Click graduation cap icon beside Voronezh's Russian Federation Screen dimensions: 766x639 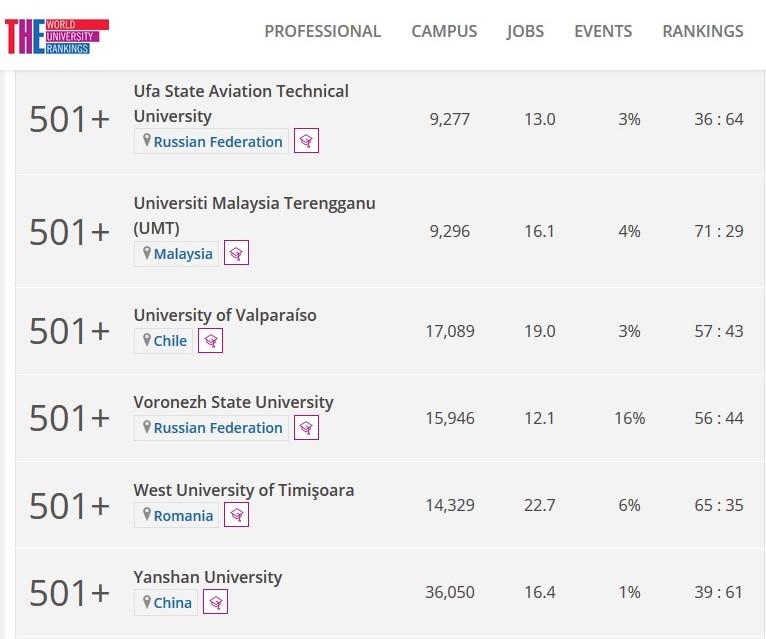click(307, 427)
